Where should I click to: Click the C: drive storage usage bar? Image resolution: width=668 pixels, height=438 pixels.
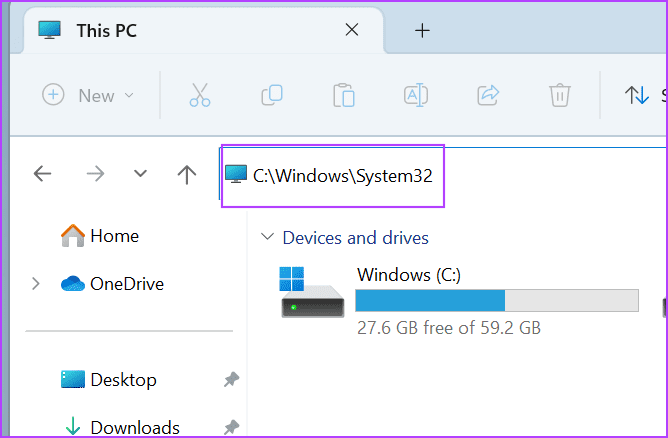pyautogui.click(x=497, y=300)
